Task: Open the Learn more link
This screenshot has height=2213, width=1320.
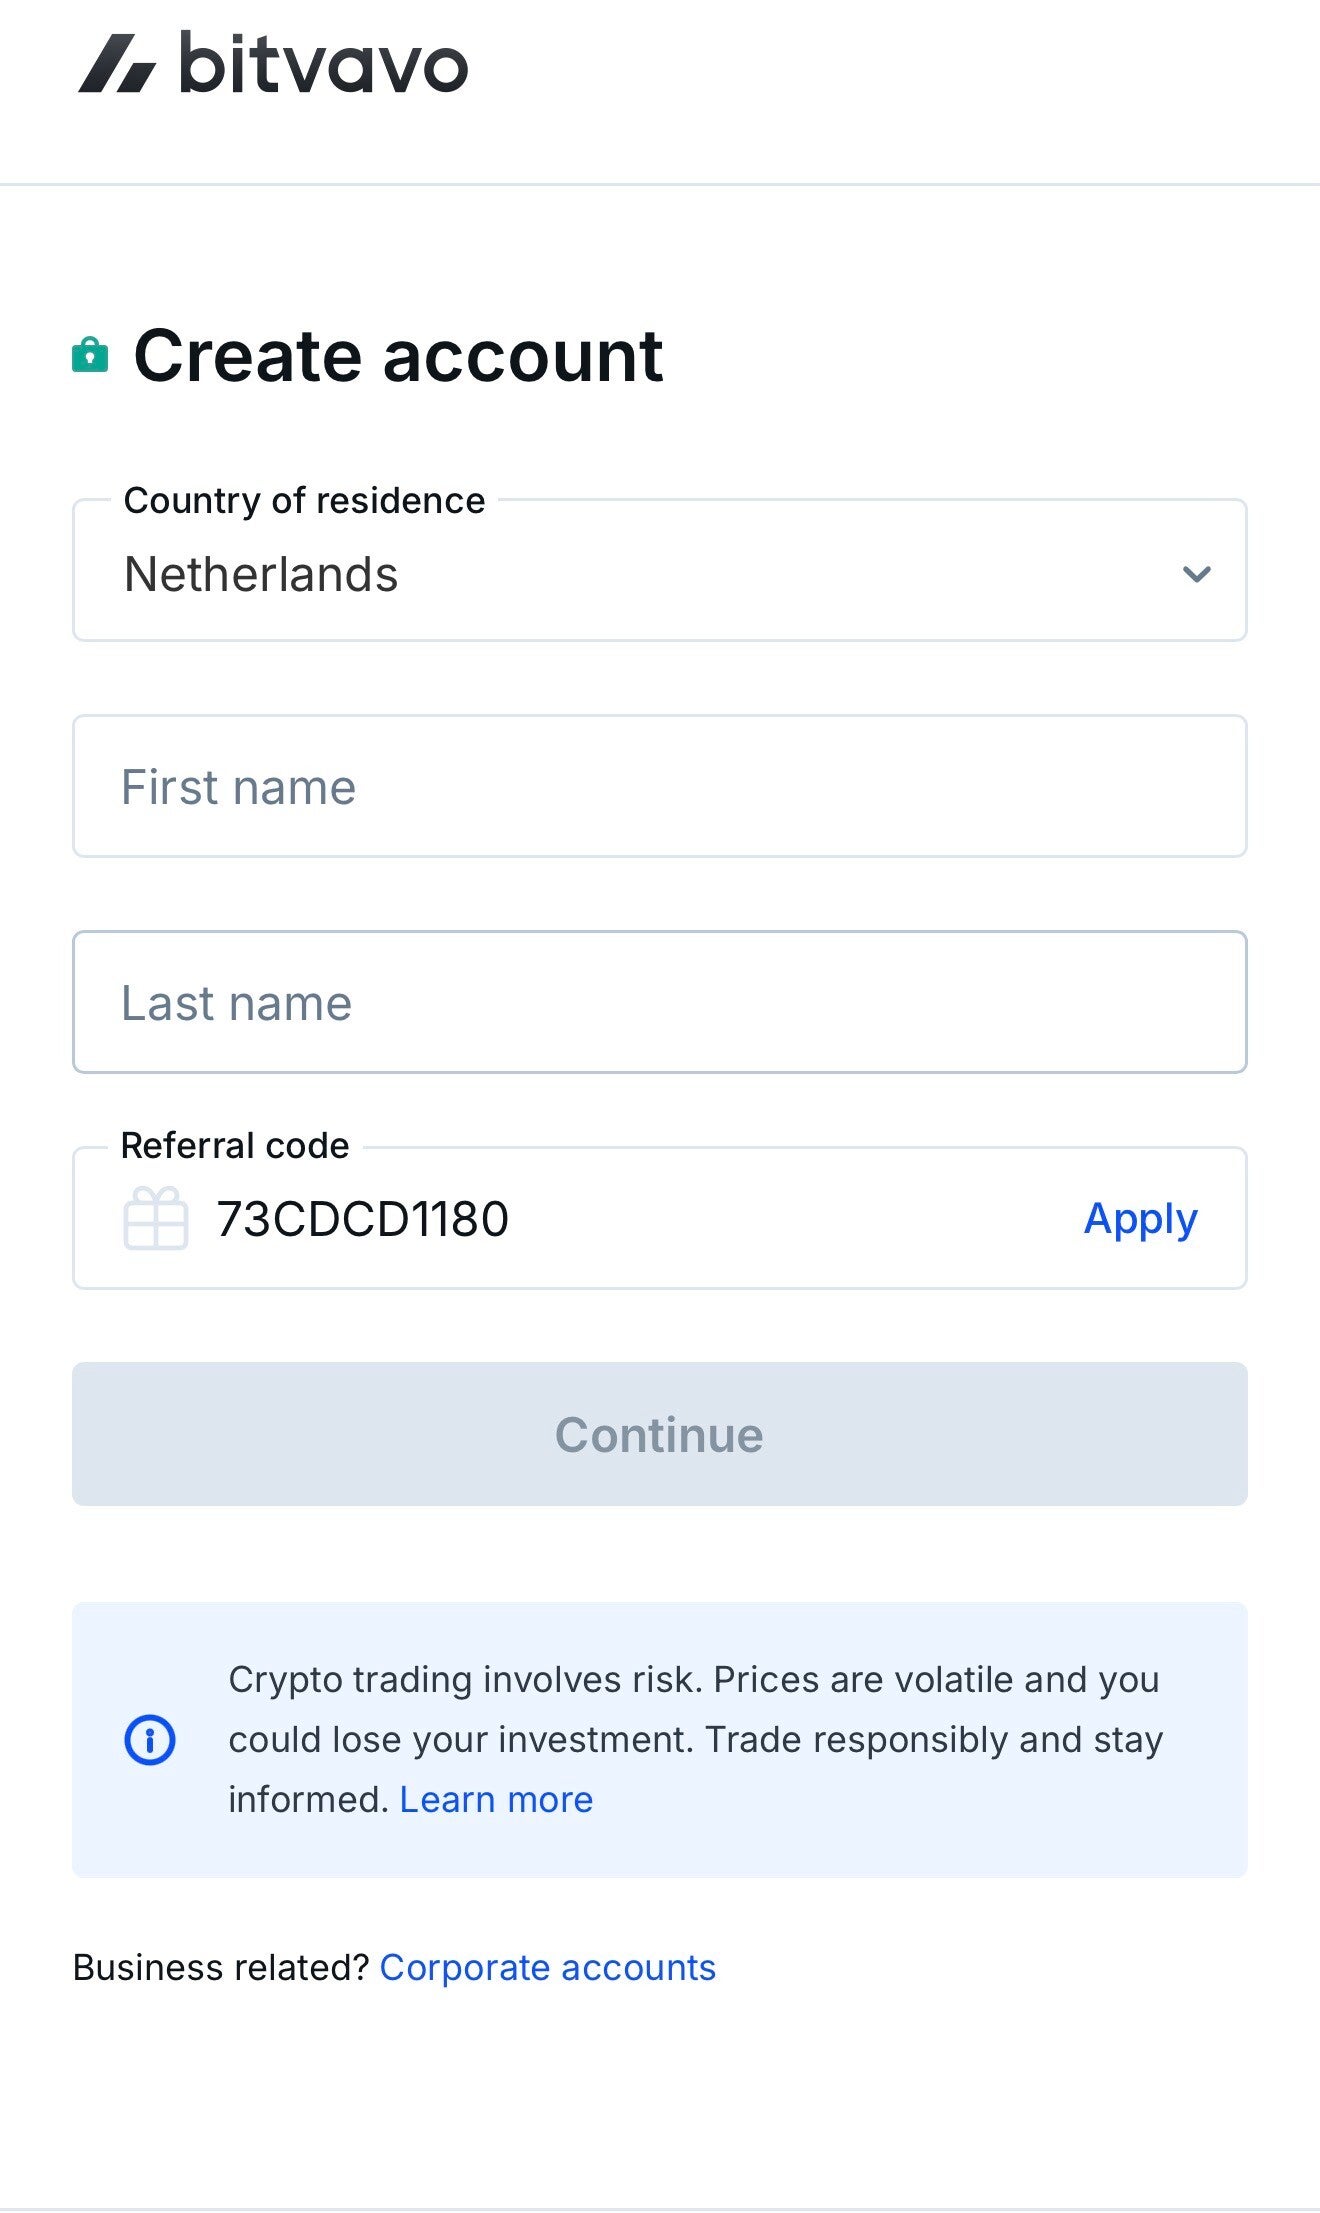Action: 496,1799
